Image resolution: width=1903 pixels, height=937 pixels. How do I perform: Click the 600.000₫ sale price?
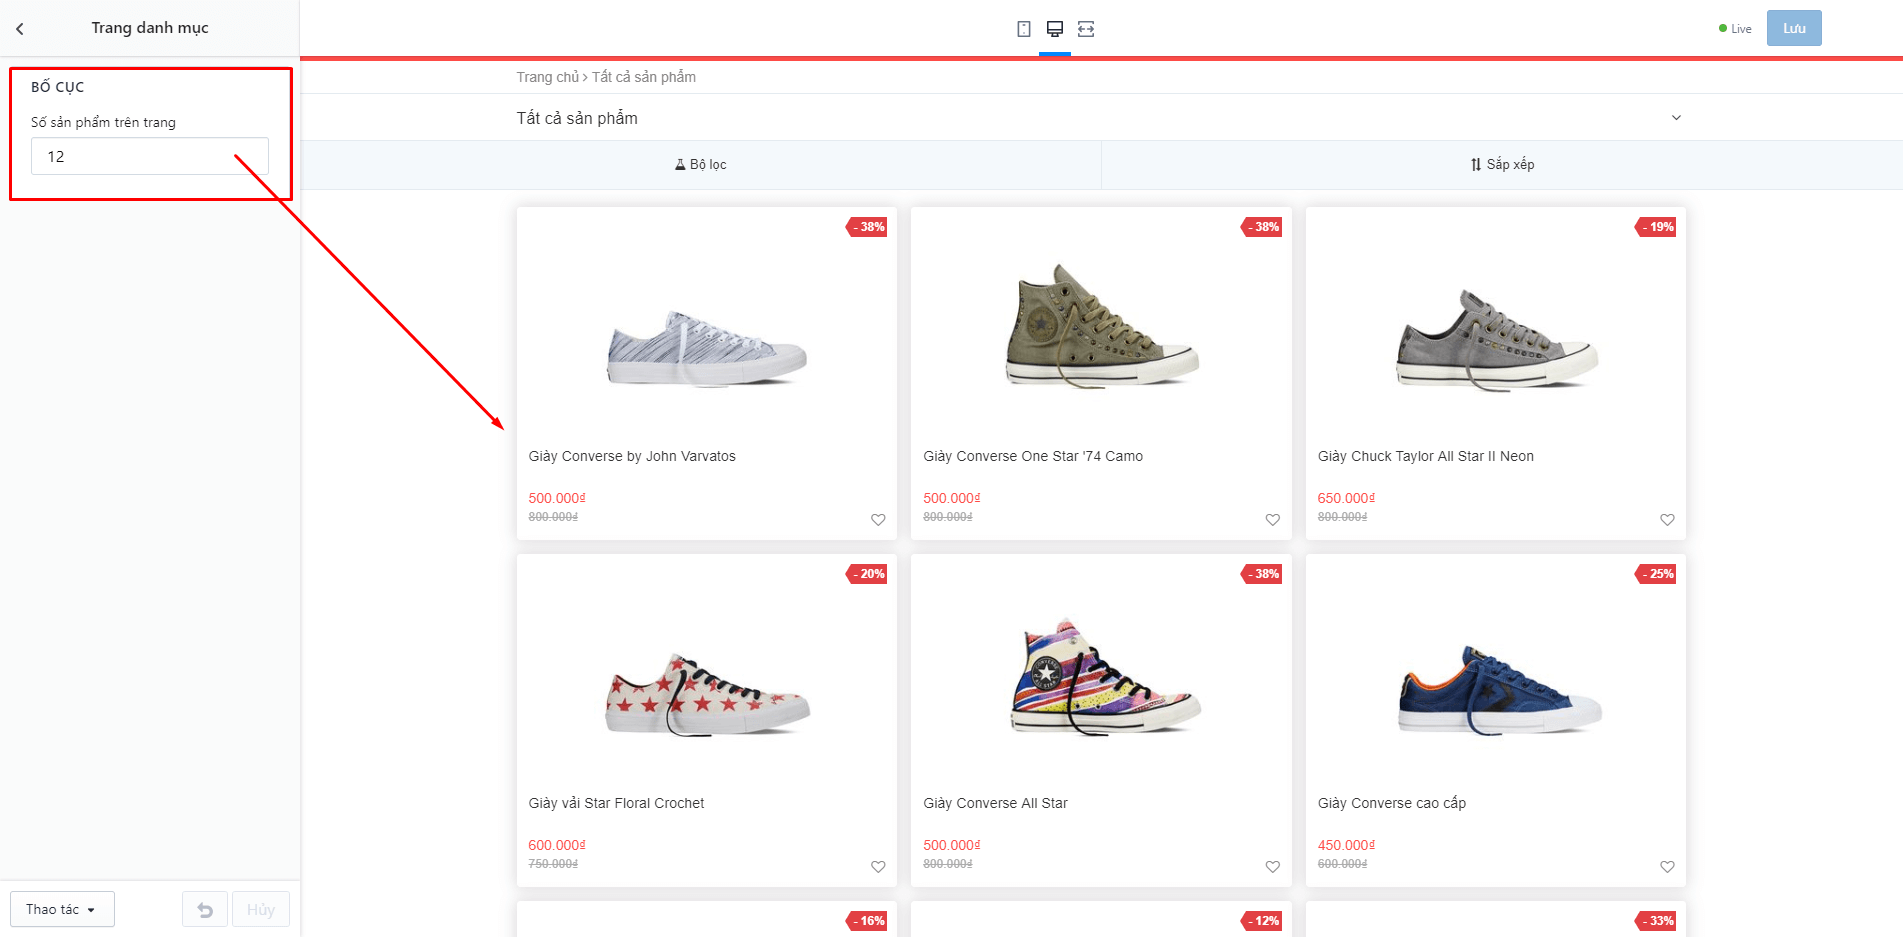[x=557, y=845]
